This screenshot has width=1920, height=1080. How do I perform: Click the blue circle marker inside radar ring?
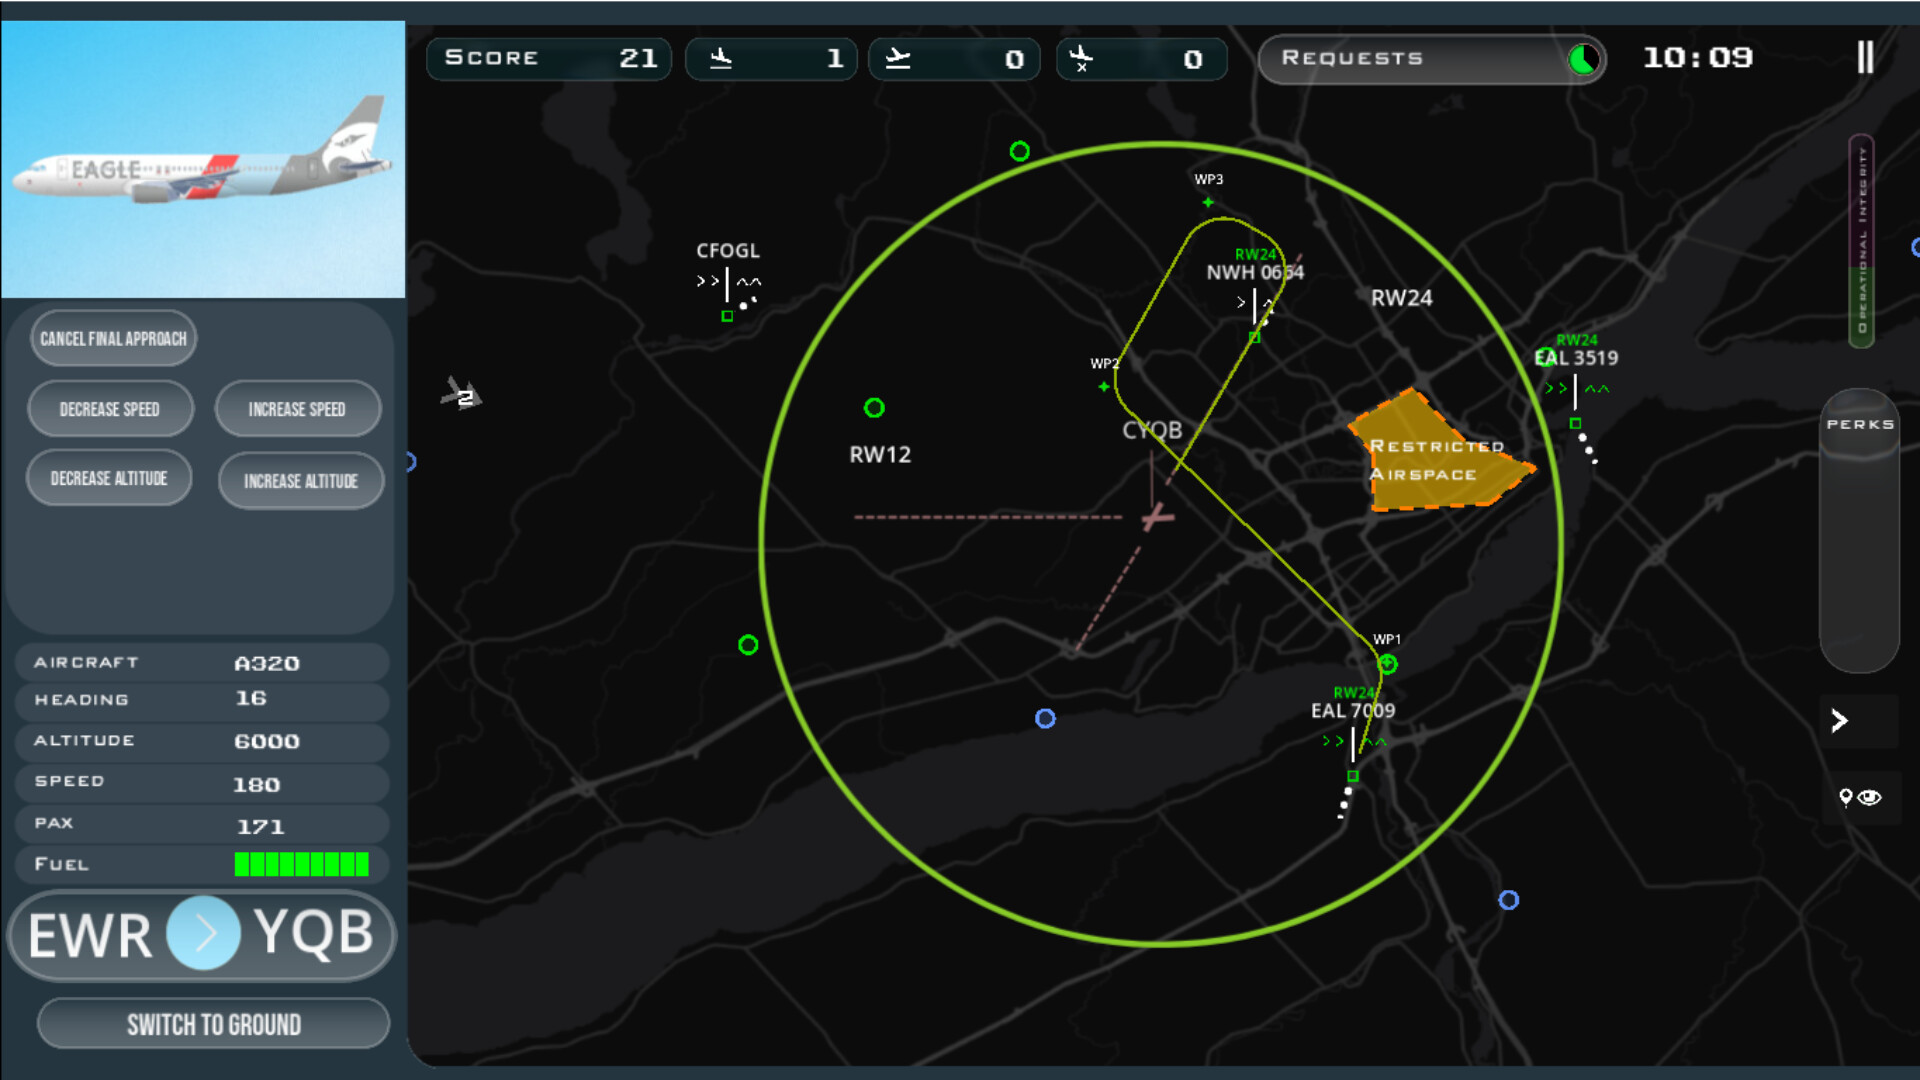pos(1045,718)
